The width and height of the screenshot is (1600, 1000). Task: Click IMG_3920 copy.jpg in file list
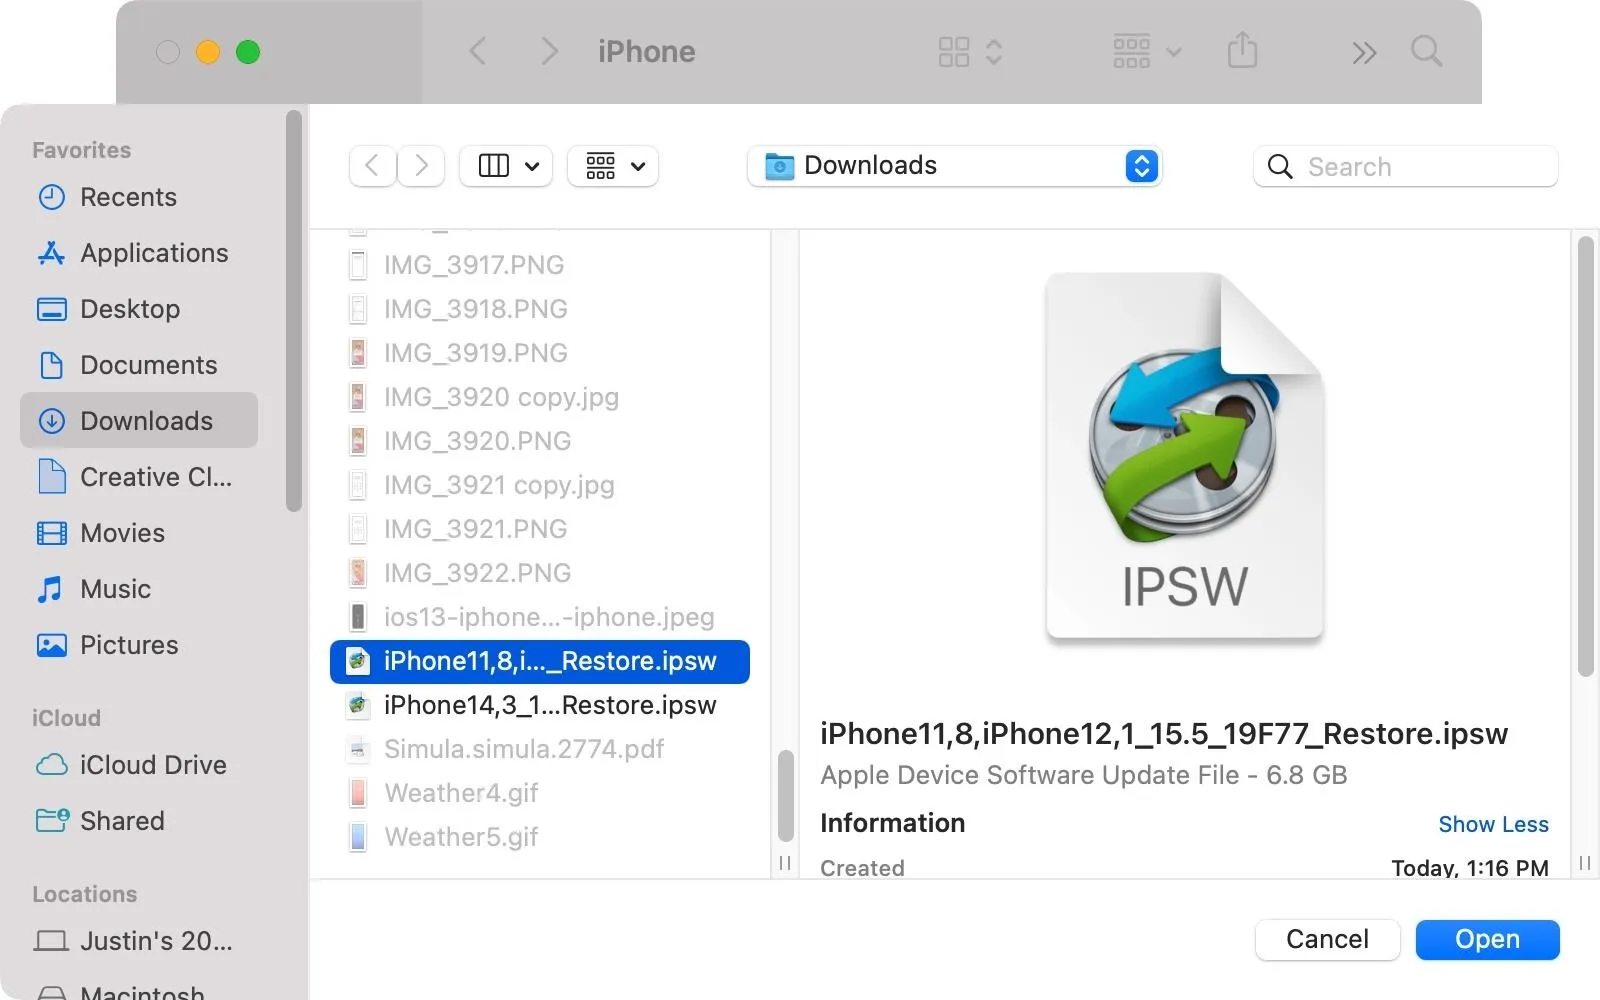[x=540, y=397]
